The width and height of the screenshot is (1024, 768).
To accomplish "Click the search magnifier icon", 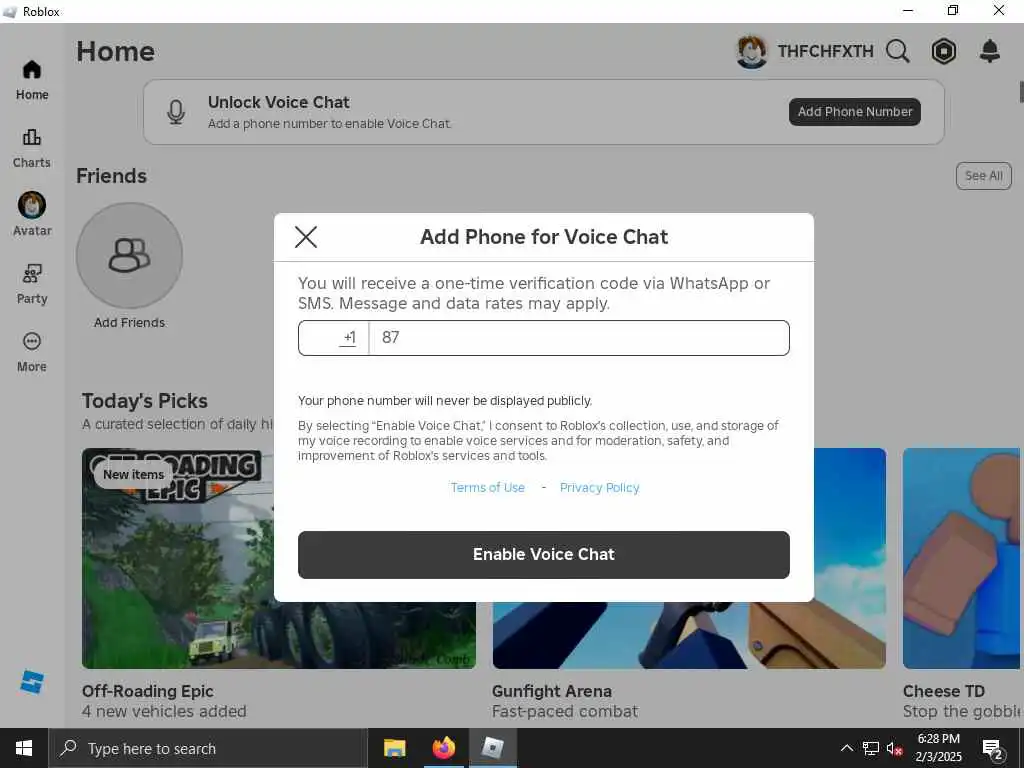I will click(x=898, y=51).
